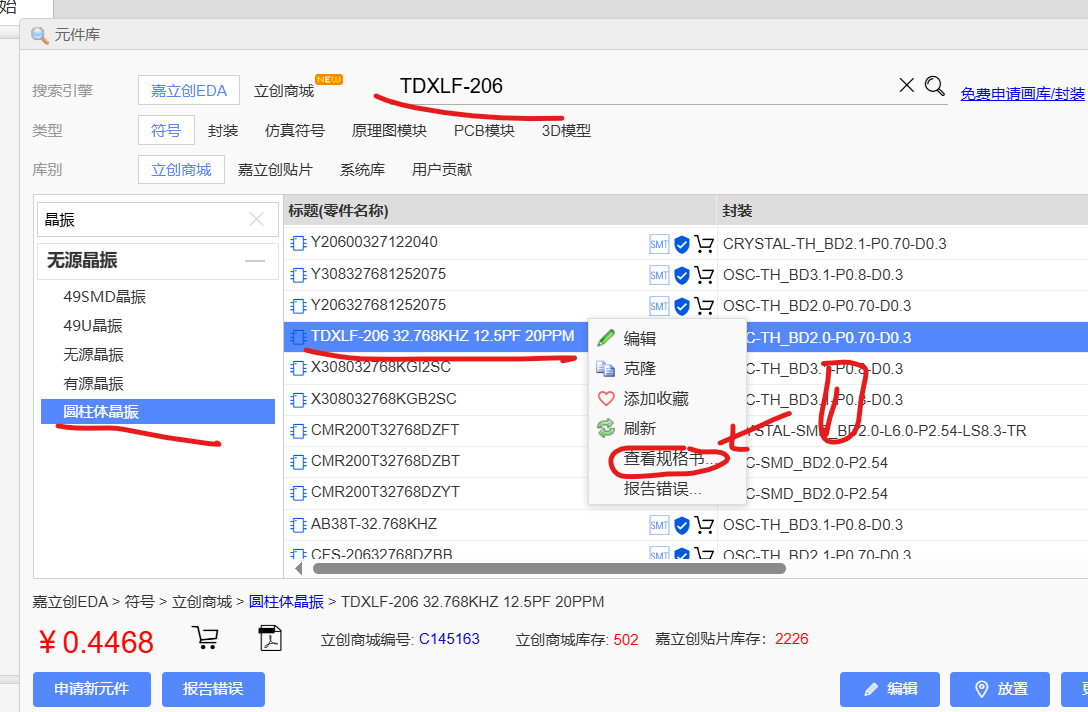The height and width of the screenshot is (712, 1088).
Task: Choose 查看规格书 in the context menu
Action: 667,458
